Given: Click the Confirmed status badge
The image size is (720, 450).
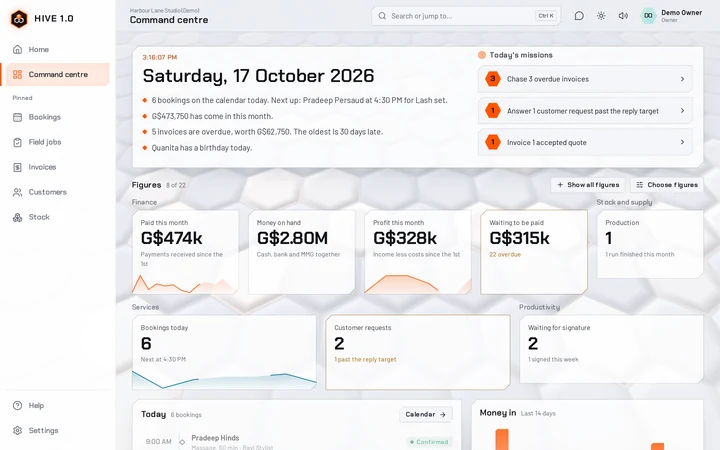Looking at the screenshot, I should (x=429, y=442).
